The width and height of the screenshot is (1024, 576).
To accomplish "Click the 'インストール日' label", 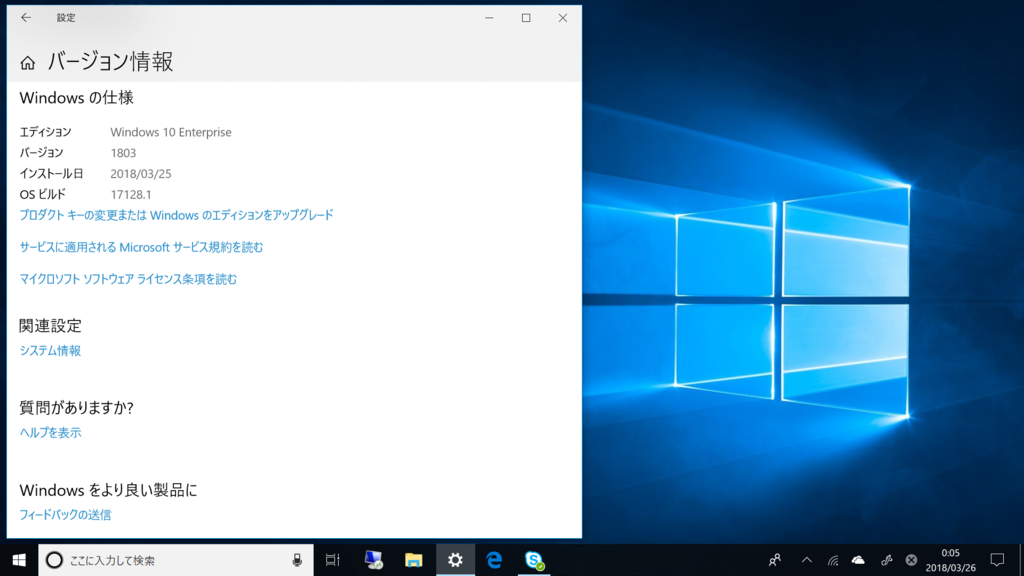I will tap(51, 174).
